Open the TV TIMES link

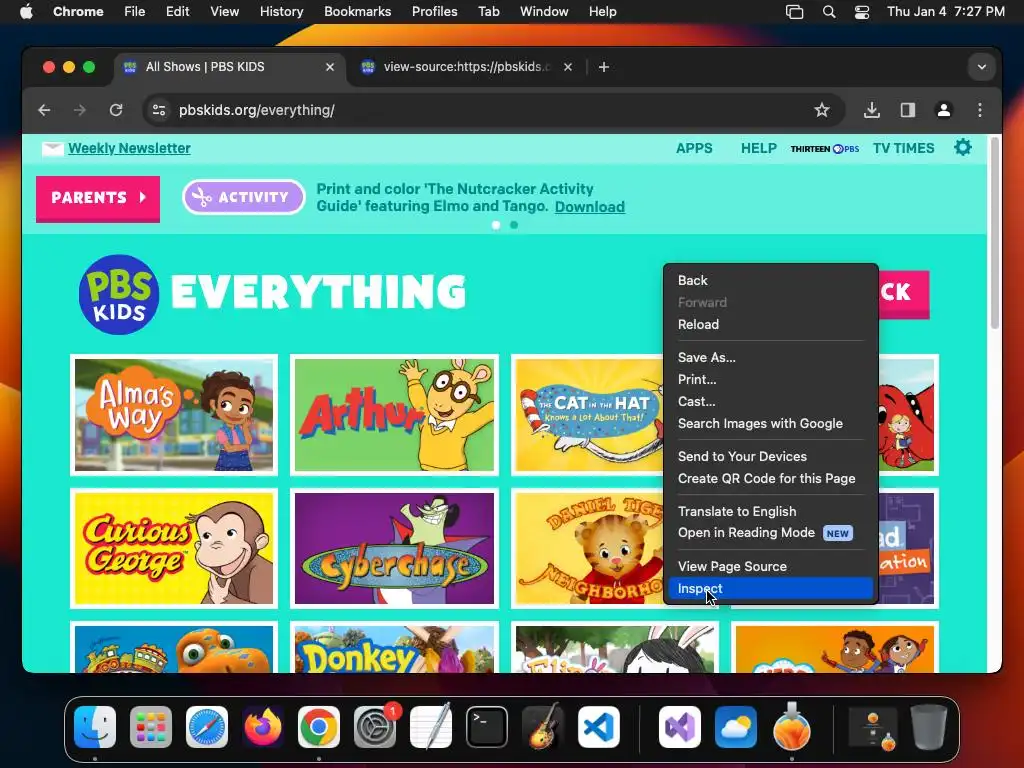(904, 148)
